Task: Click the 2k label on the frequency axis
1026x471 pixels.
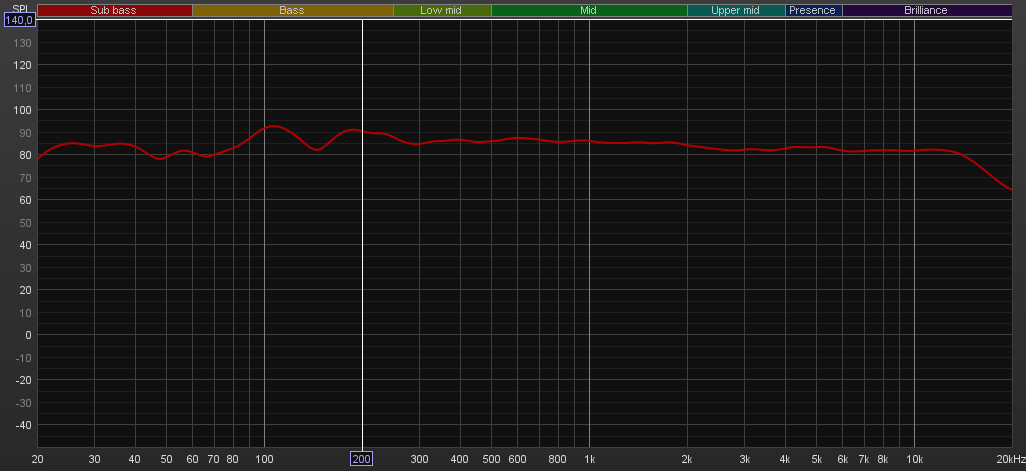Action: pos(687,459)
